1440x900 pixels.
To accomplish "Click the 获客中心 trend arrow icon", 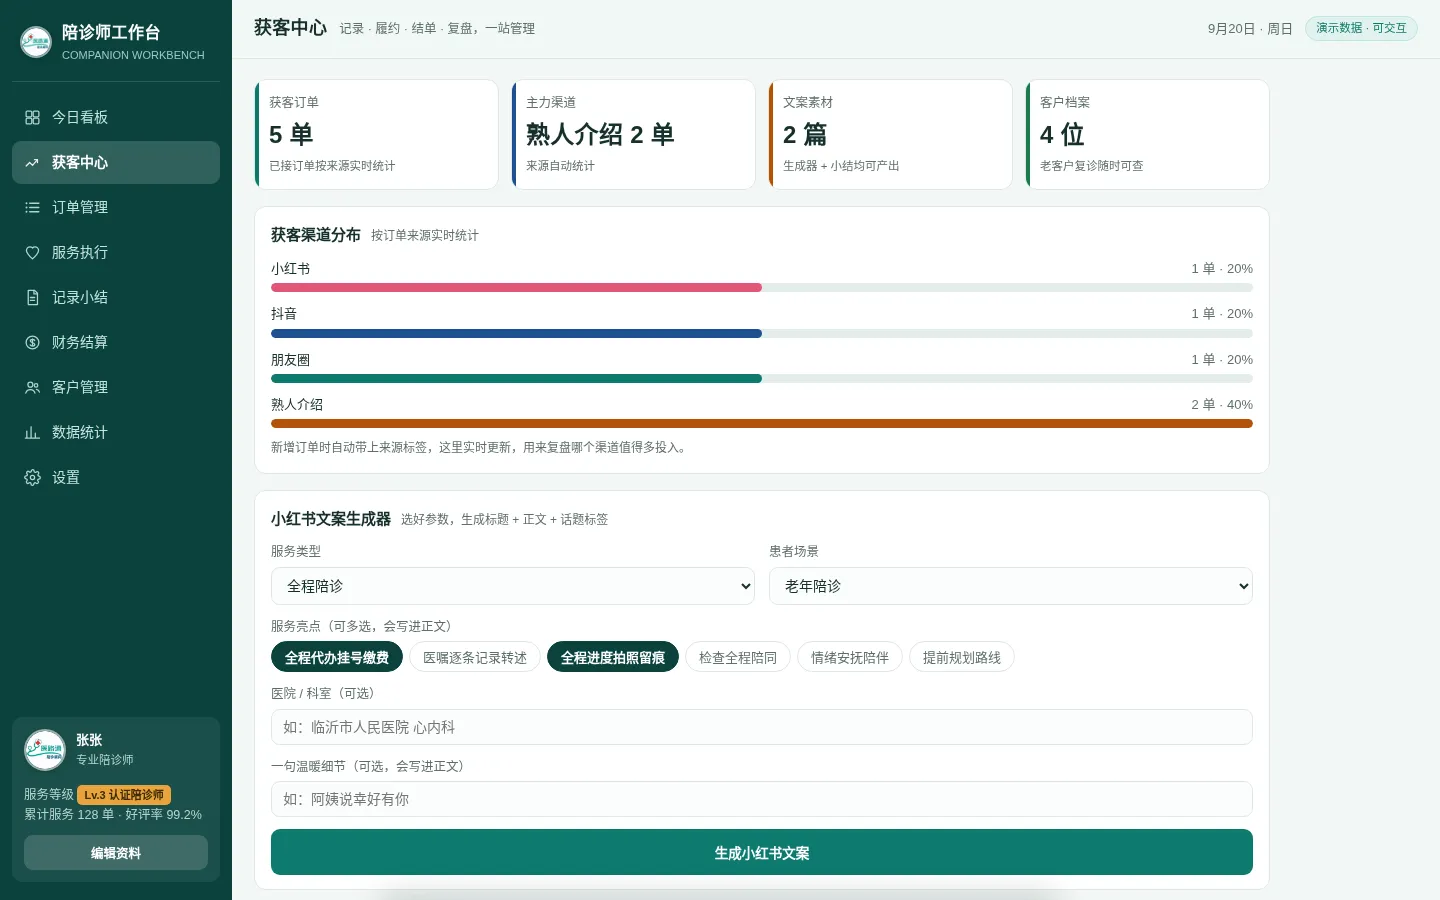I will [32, 162].
